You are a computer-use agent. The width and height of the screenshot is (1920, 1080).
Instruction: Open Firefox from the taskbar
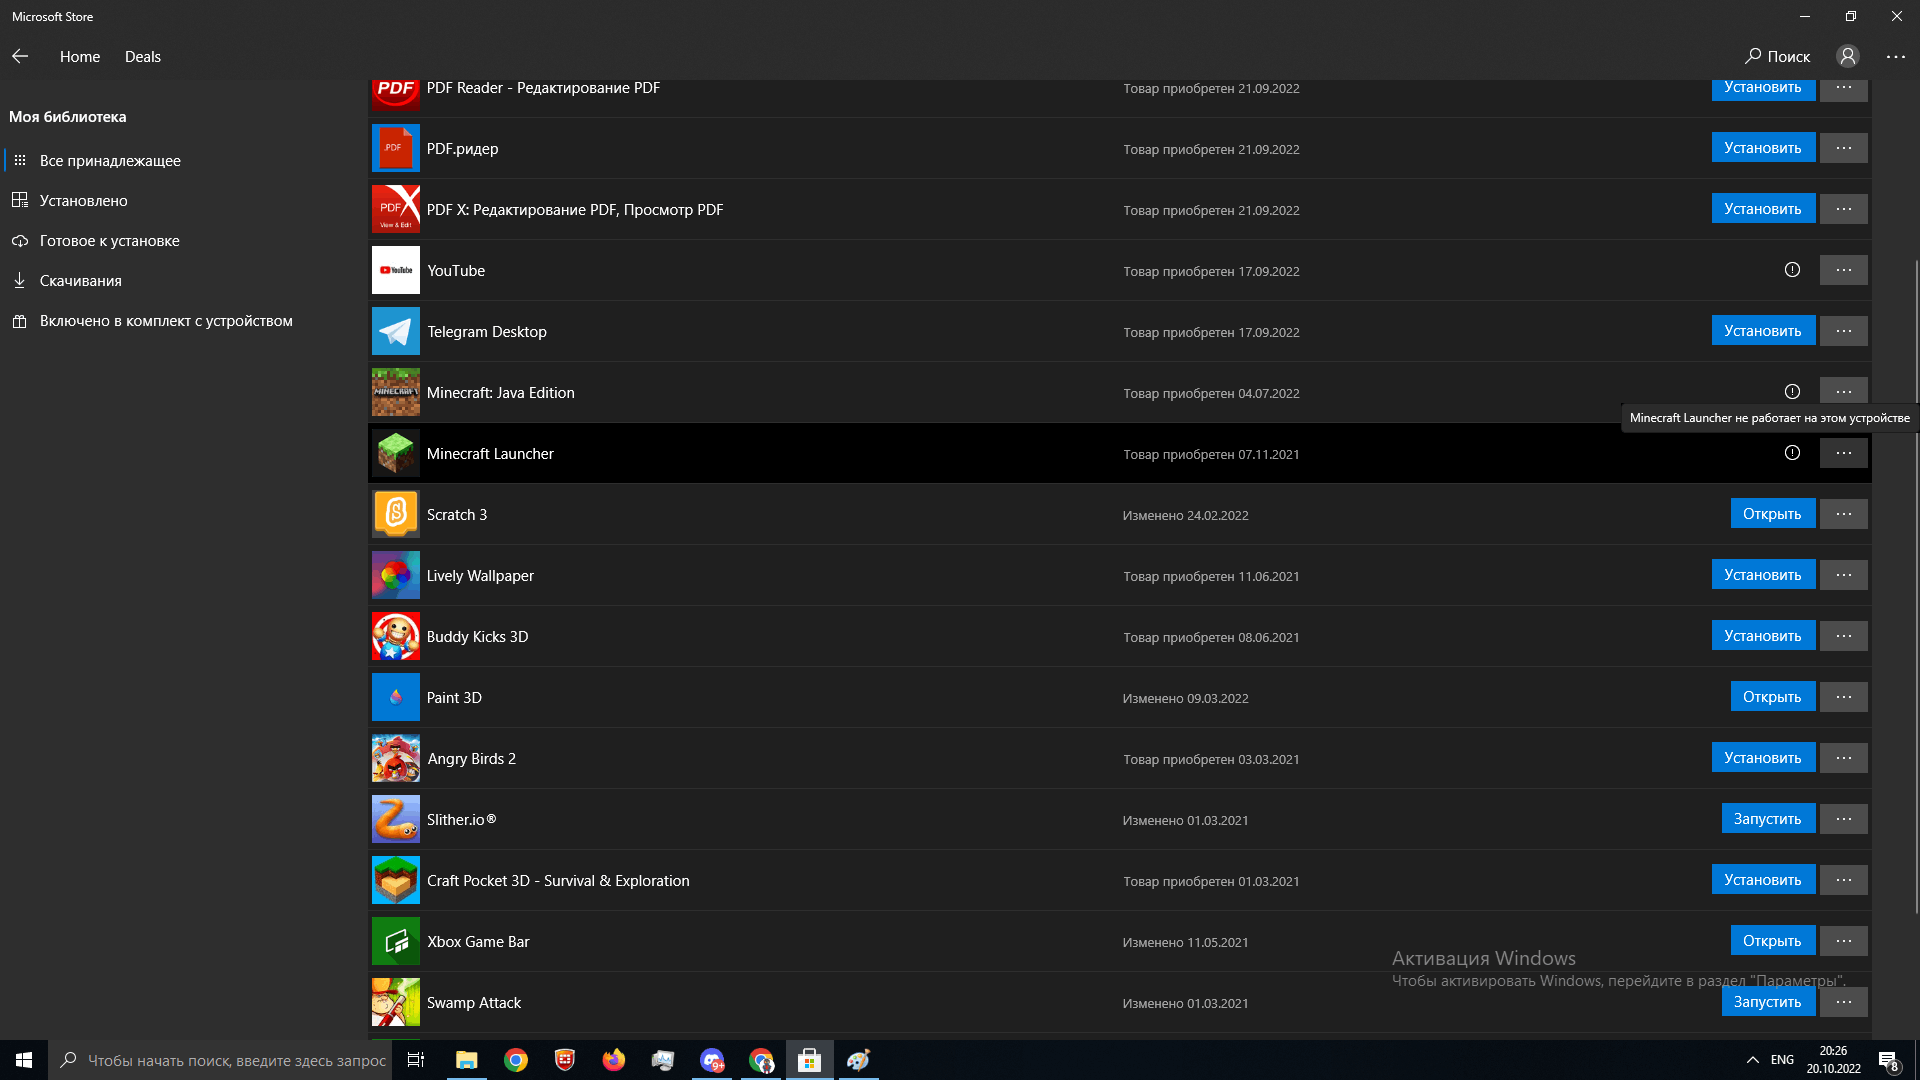pyautogui.click(x=613, y=1060)
